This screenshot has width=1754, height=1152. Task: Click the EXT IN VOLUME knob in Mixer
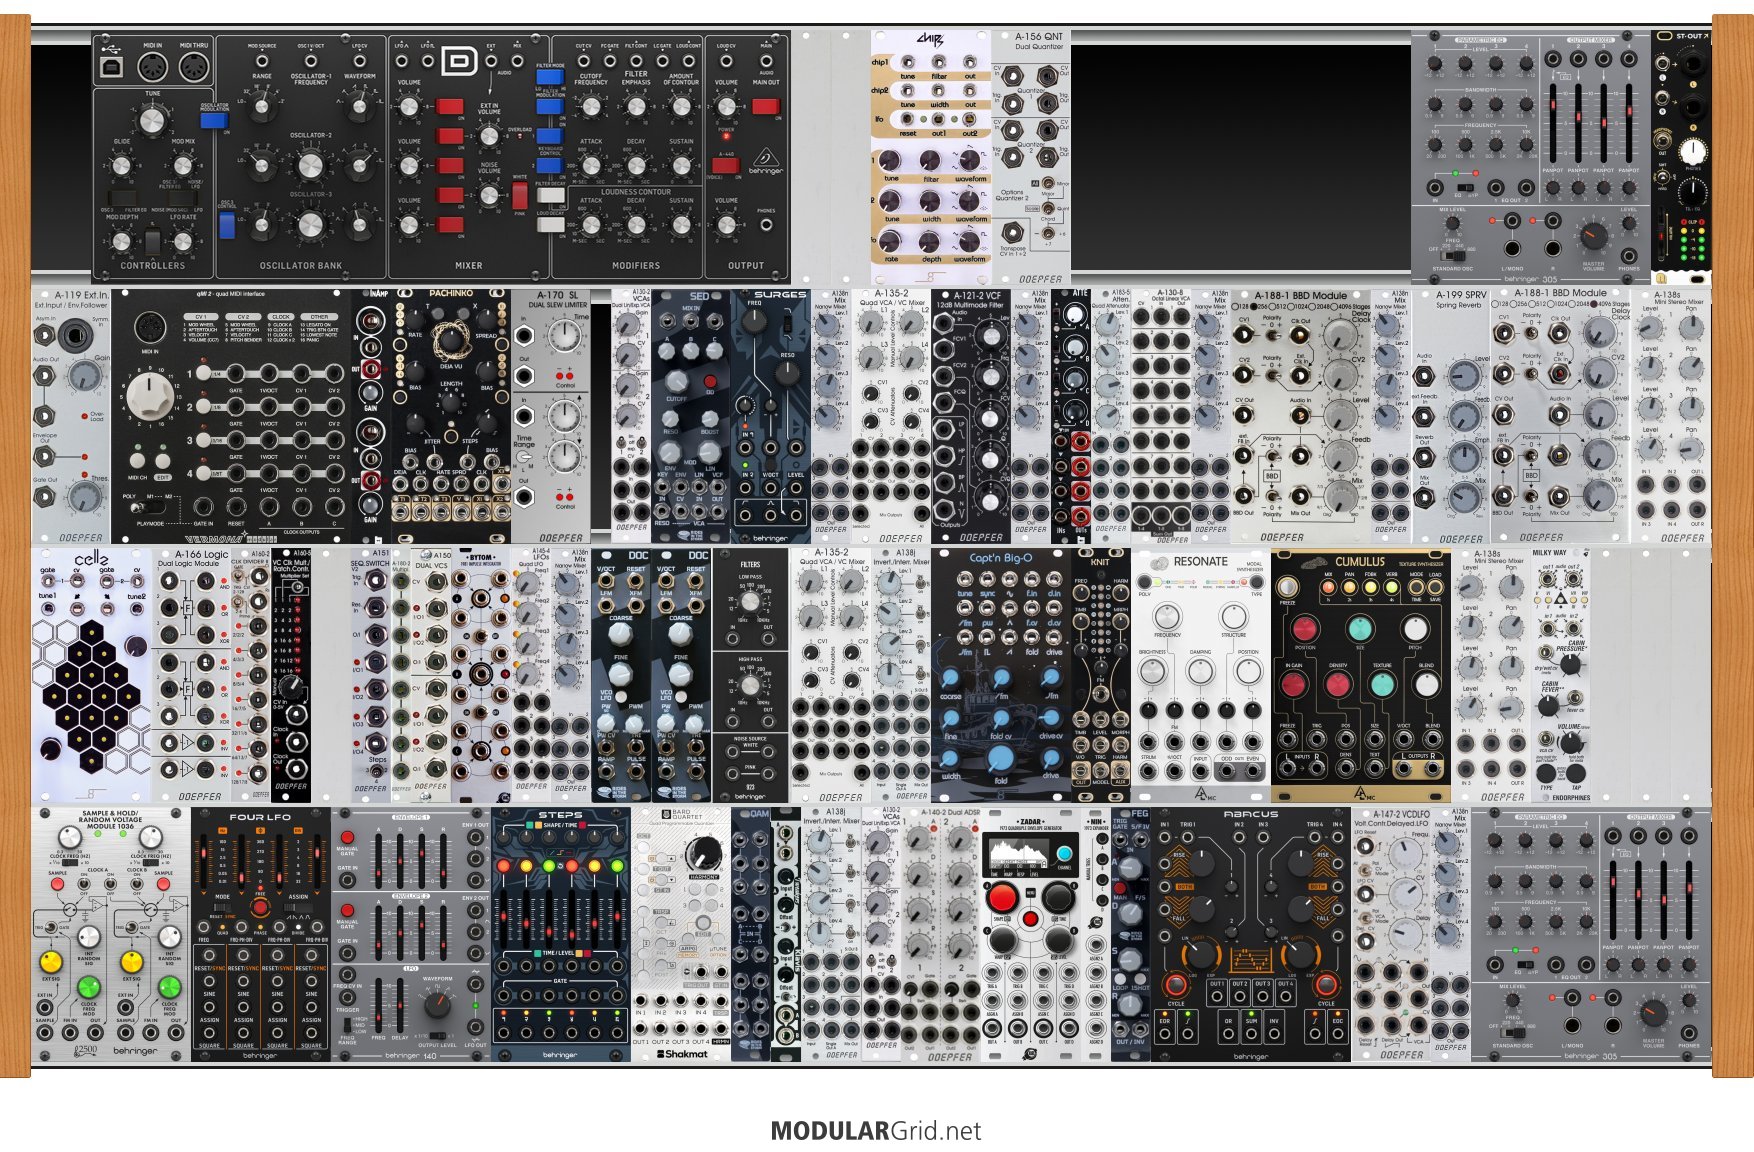click(489, 135)
